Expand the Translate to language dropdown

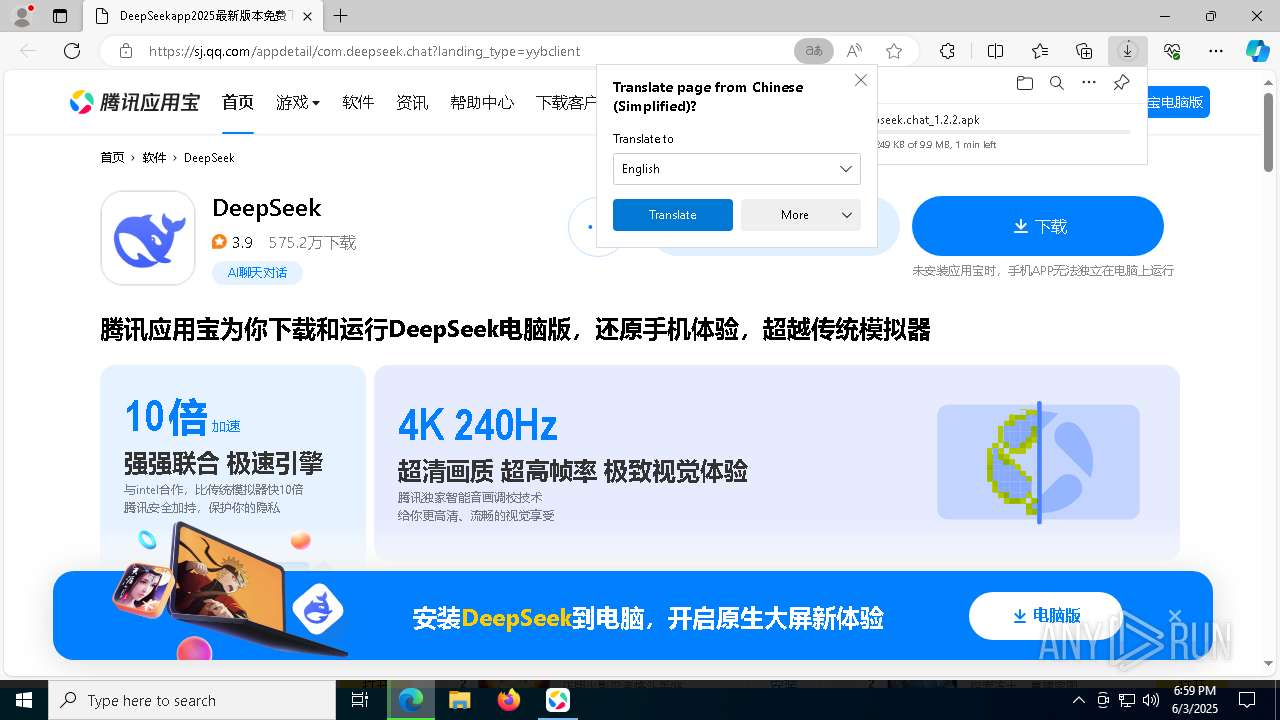[737, 169]
